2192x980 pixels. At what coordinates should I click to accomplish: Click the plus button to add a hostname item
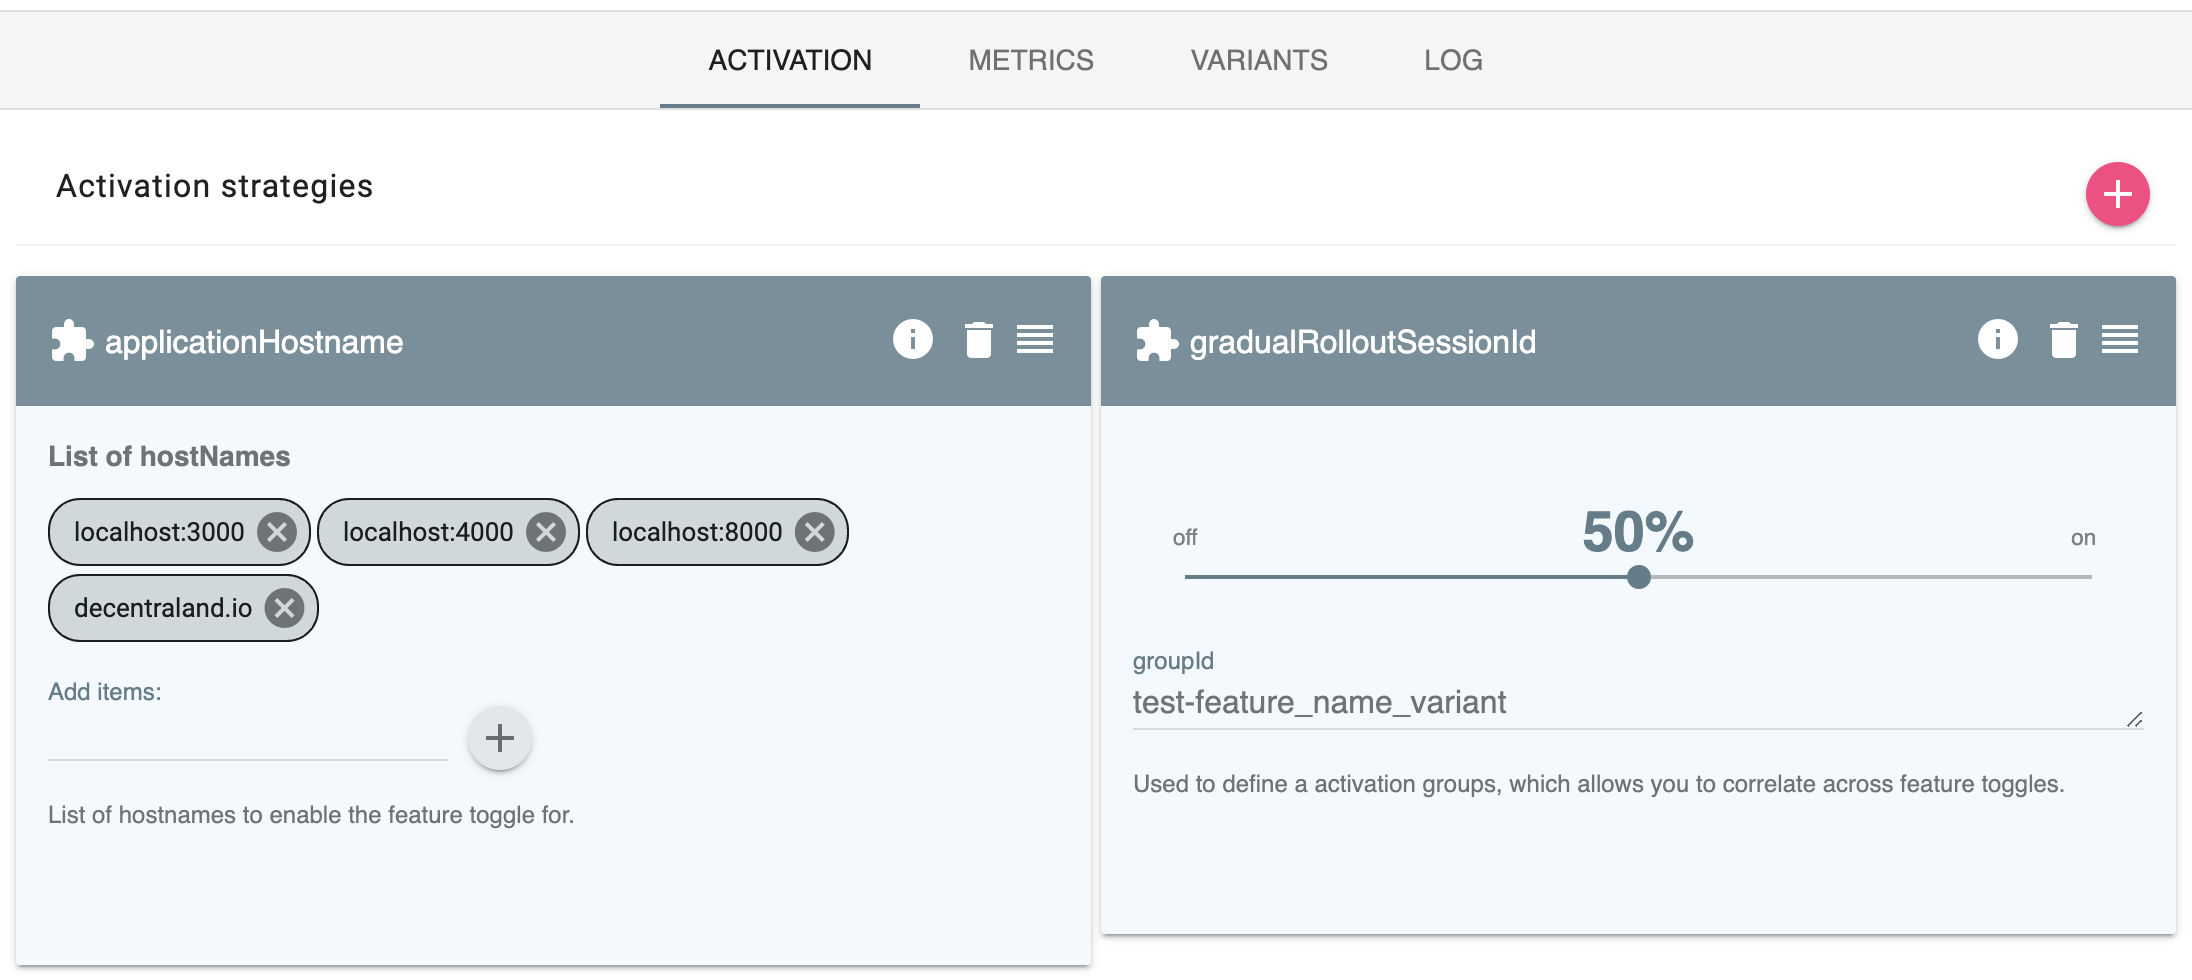pyautogui.click(x=499, y=738)
